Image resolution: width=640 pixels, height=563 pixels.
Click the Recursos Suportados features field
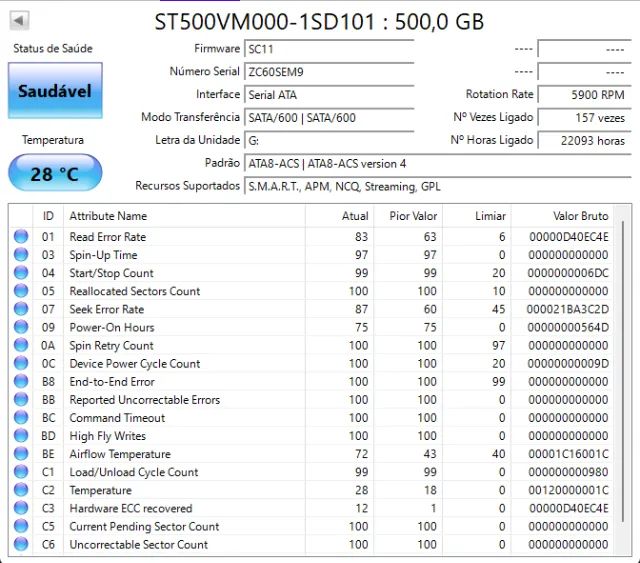tap(438, 186)
